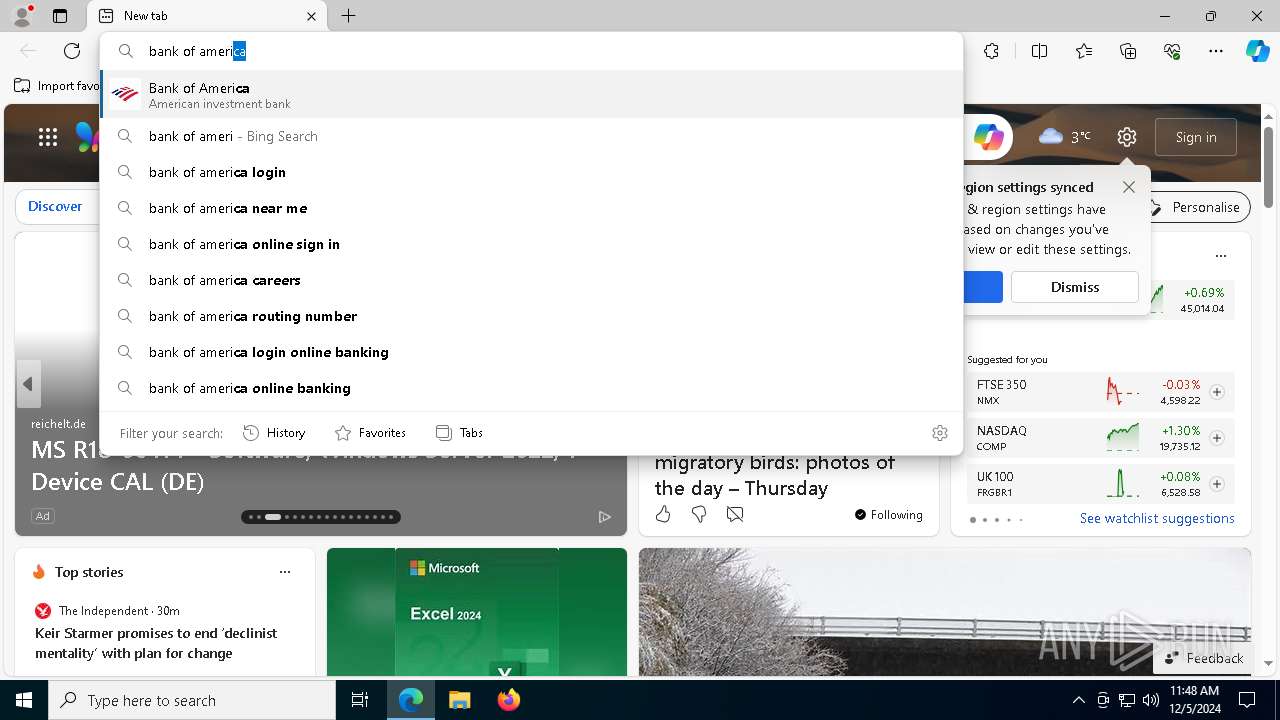Open the profile icon in title bar
The width and height of the screenshot is (1280, 720).
coord(22,15)
